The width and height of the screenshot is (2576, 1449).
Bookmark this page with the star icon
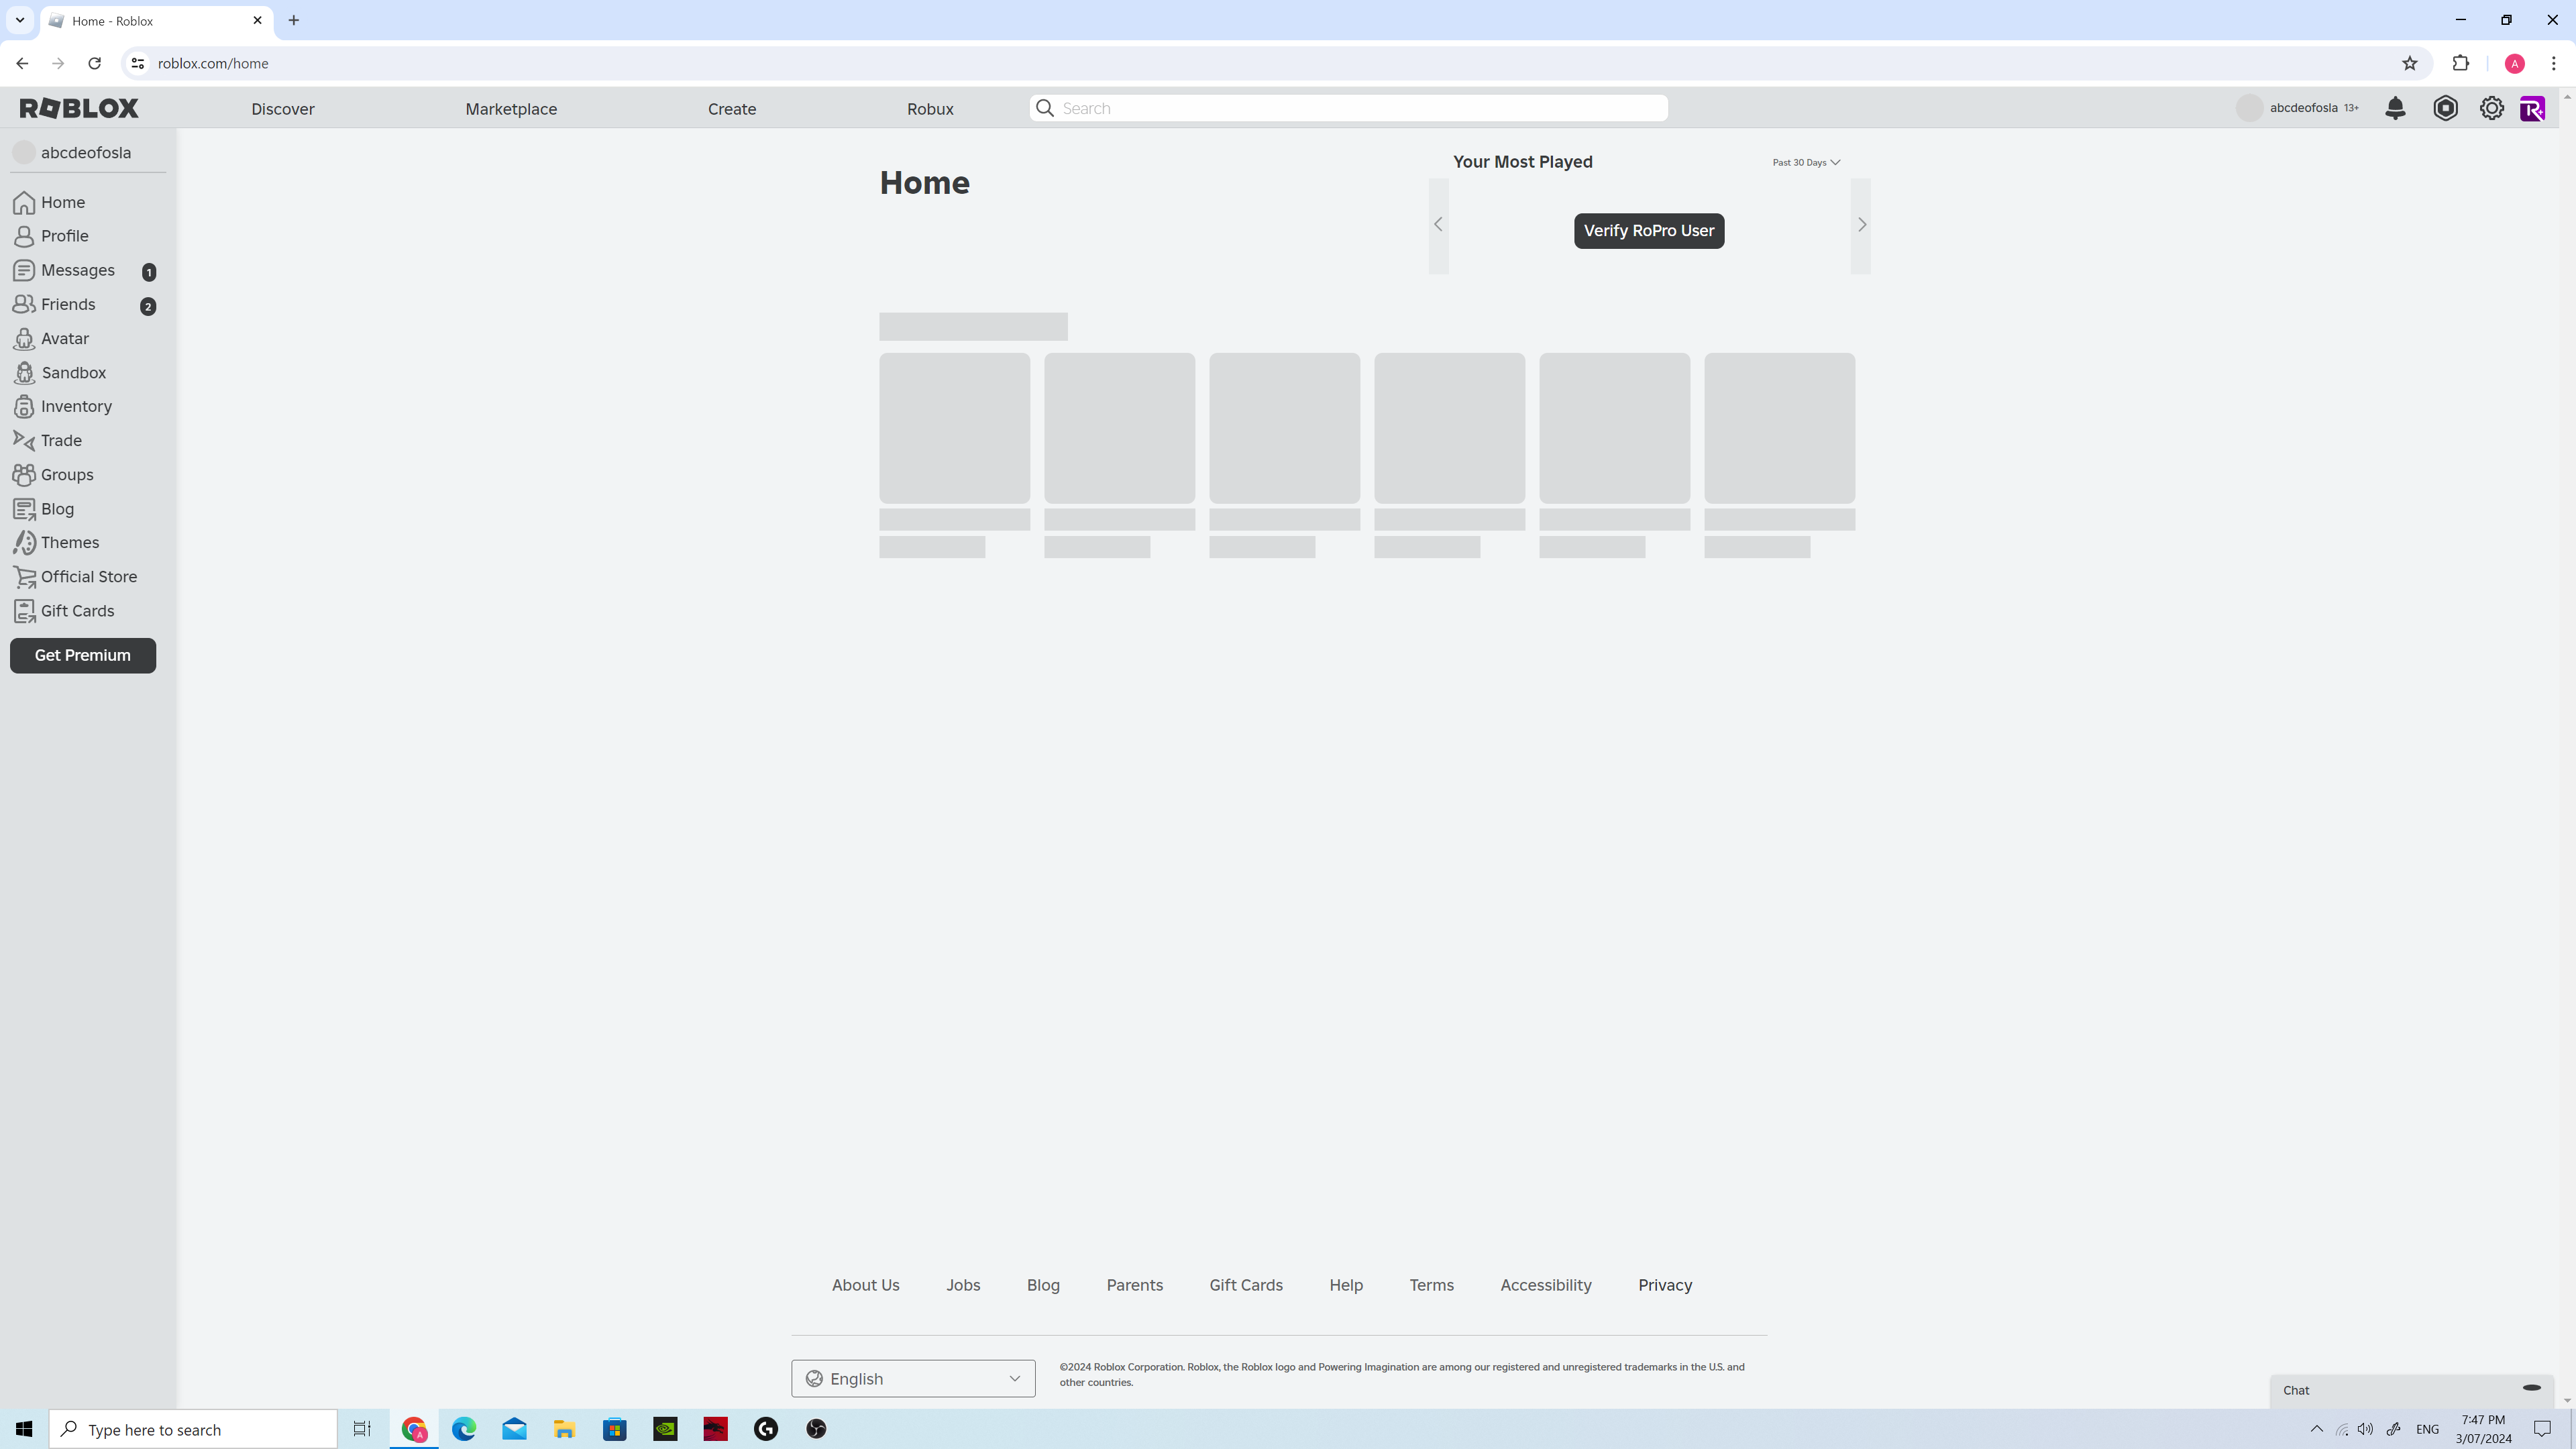point(2410,63)
